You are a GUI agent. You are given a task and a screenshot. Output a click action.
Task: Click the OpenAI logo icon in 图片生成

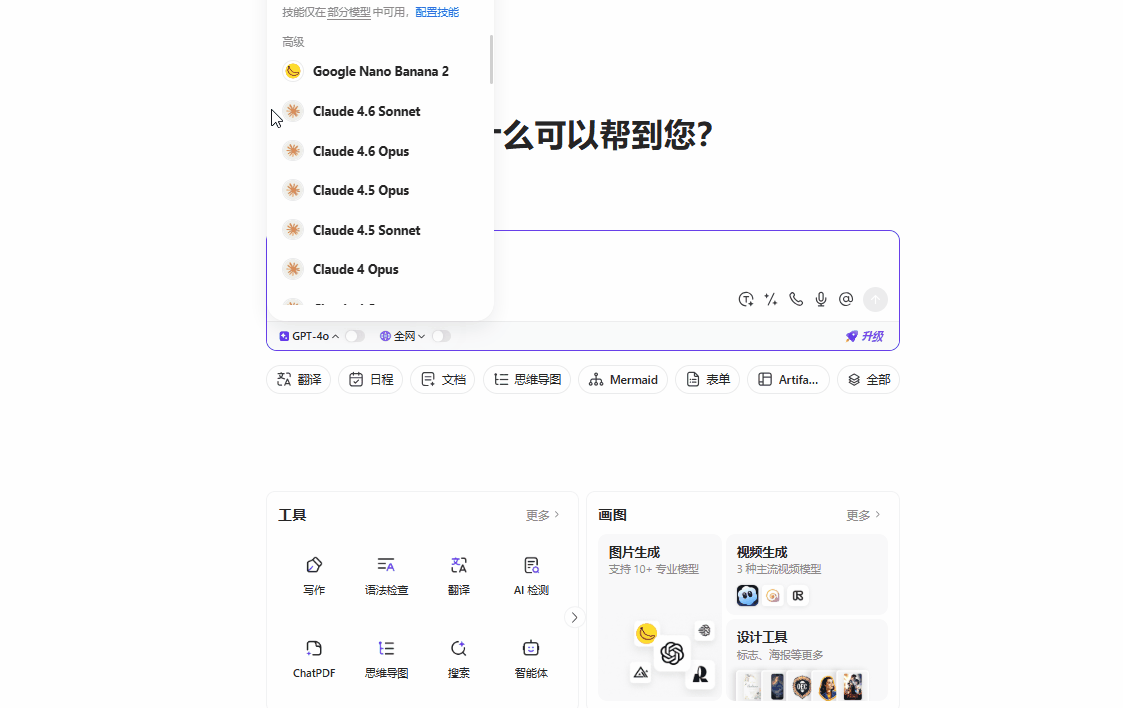(673, 653)
